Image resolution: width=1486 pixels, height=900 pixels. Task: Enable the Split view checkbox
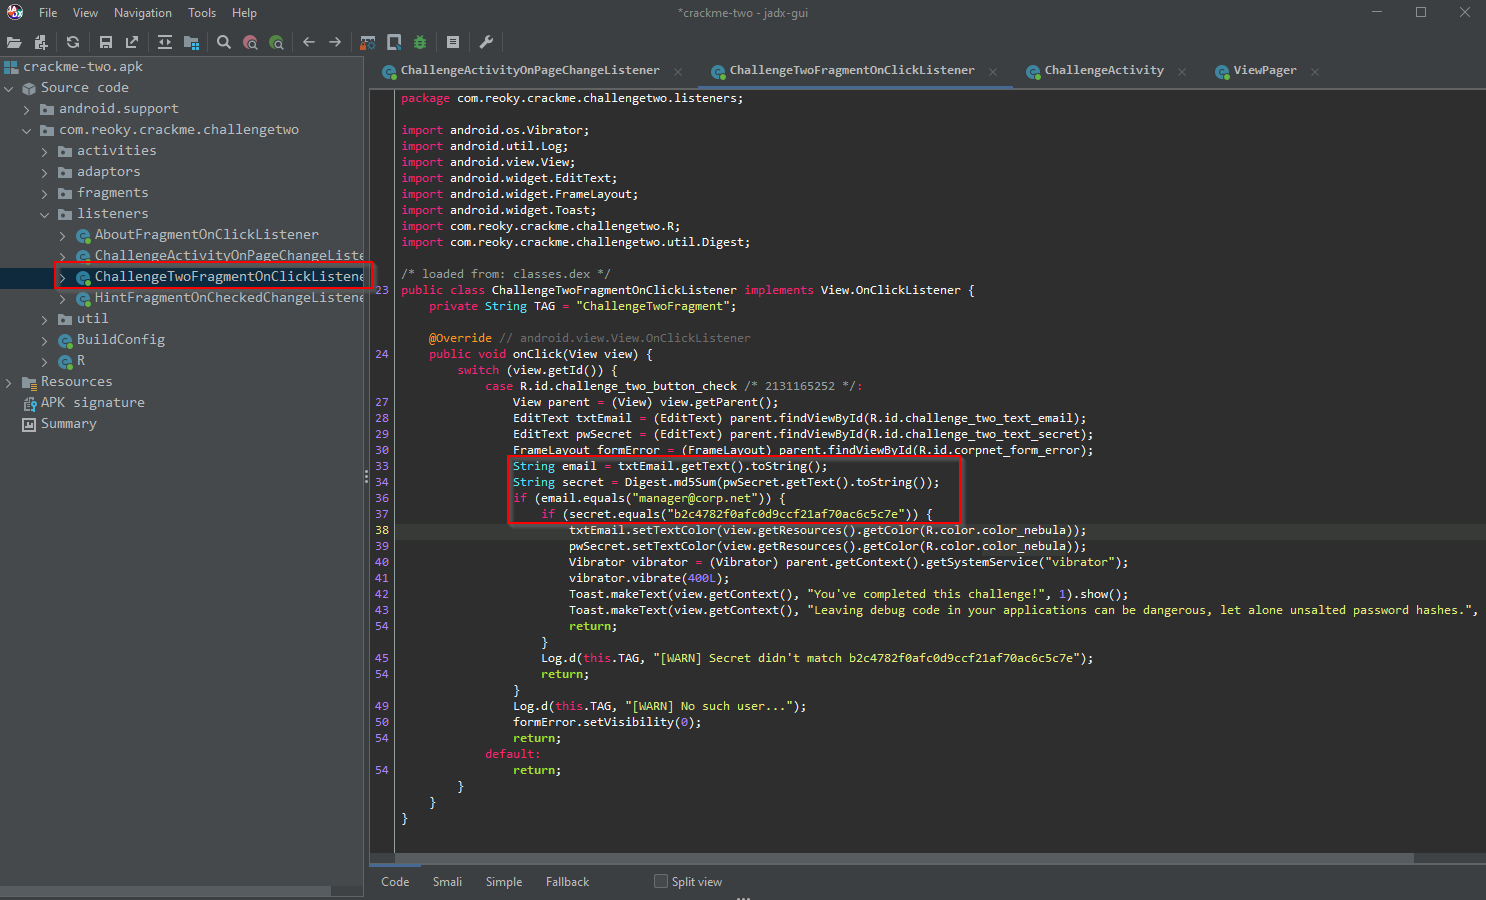click(x=660, y=881)
